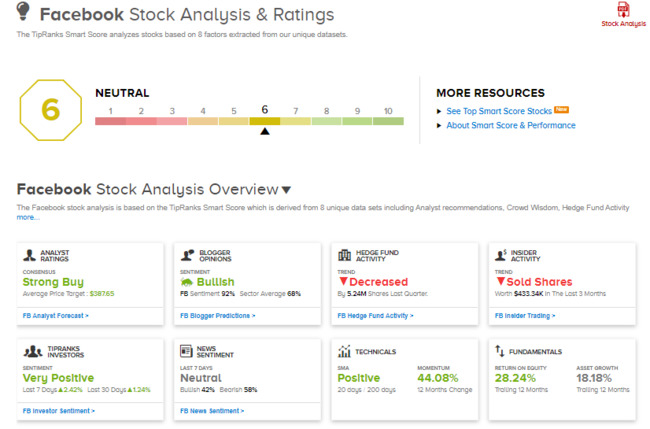
Task: Expand the Stock Analysis Overview dropdown arrow
Action: click(286, 190)
